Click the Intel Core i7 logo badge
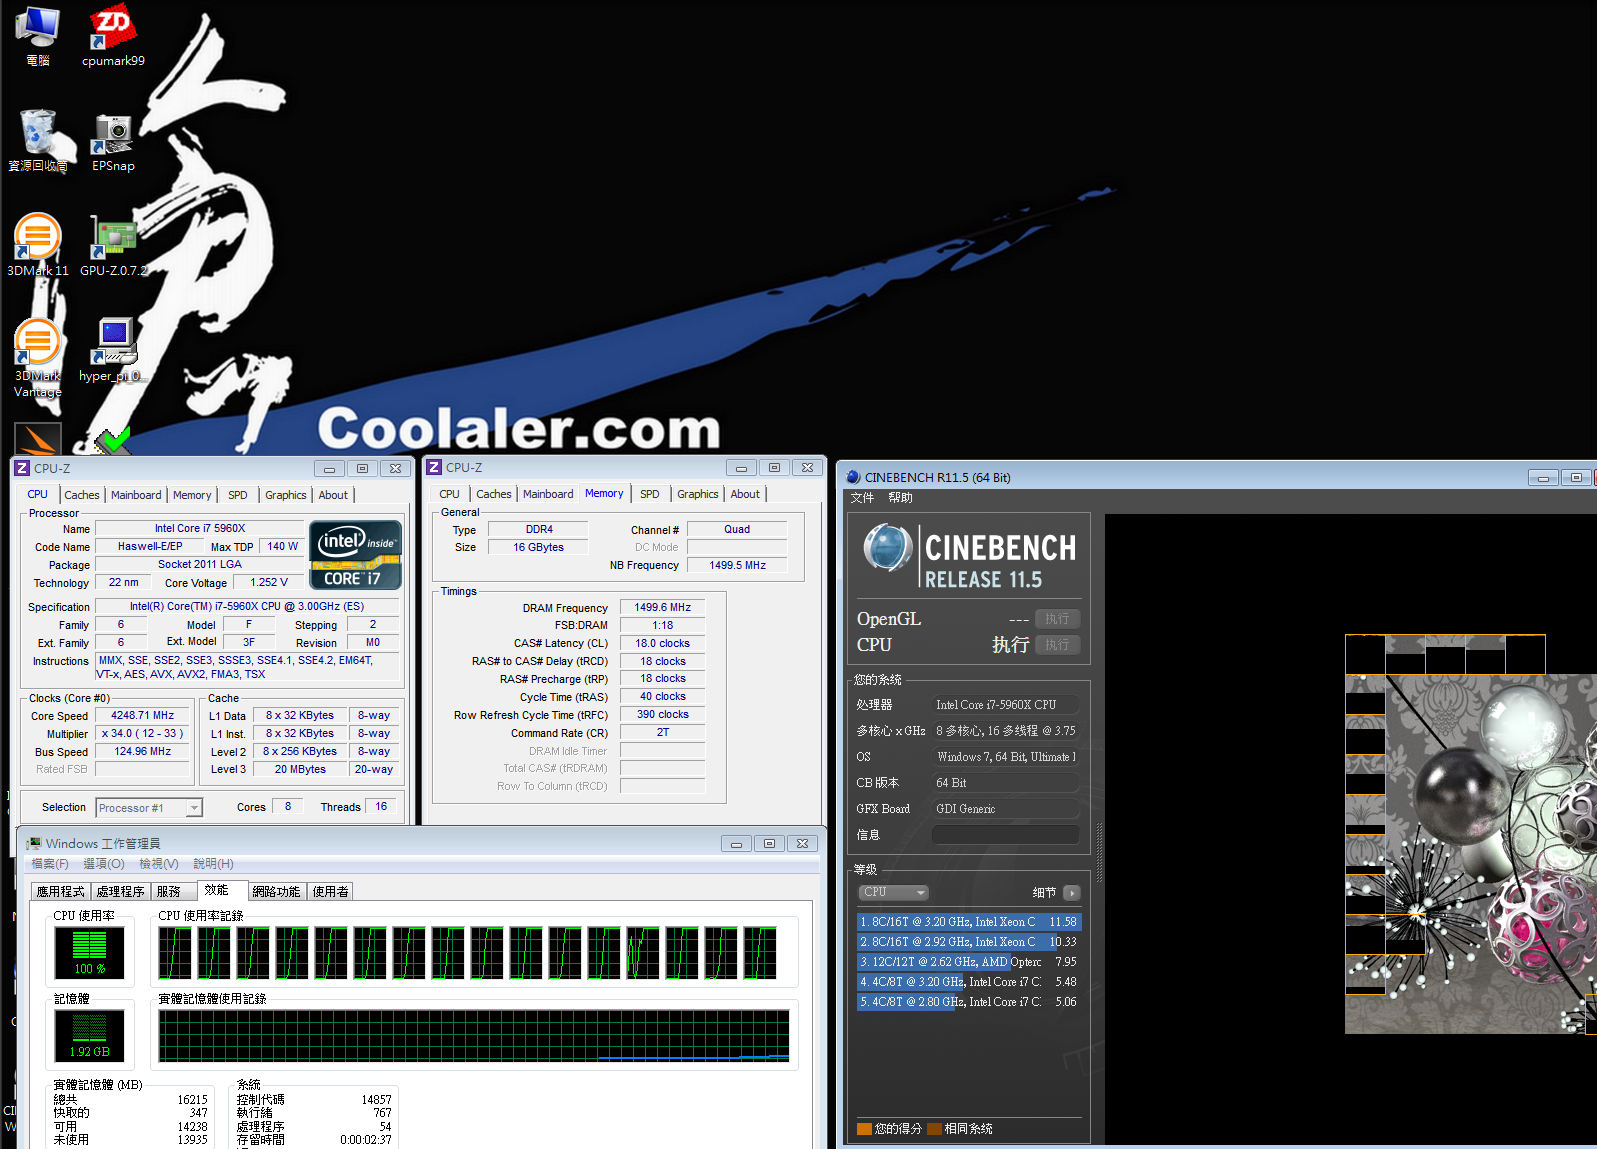Image resolution: width=1597 pixels, height=1149 pixels. (356, 554)
